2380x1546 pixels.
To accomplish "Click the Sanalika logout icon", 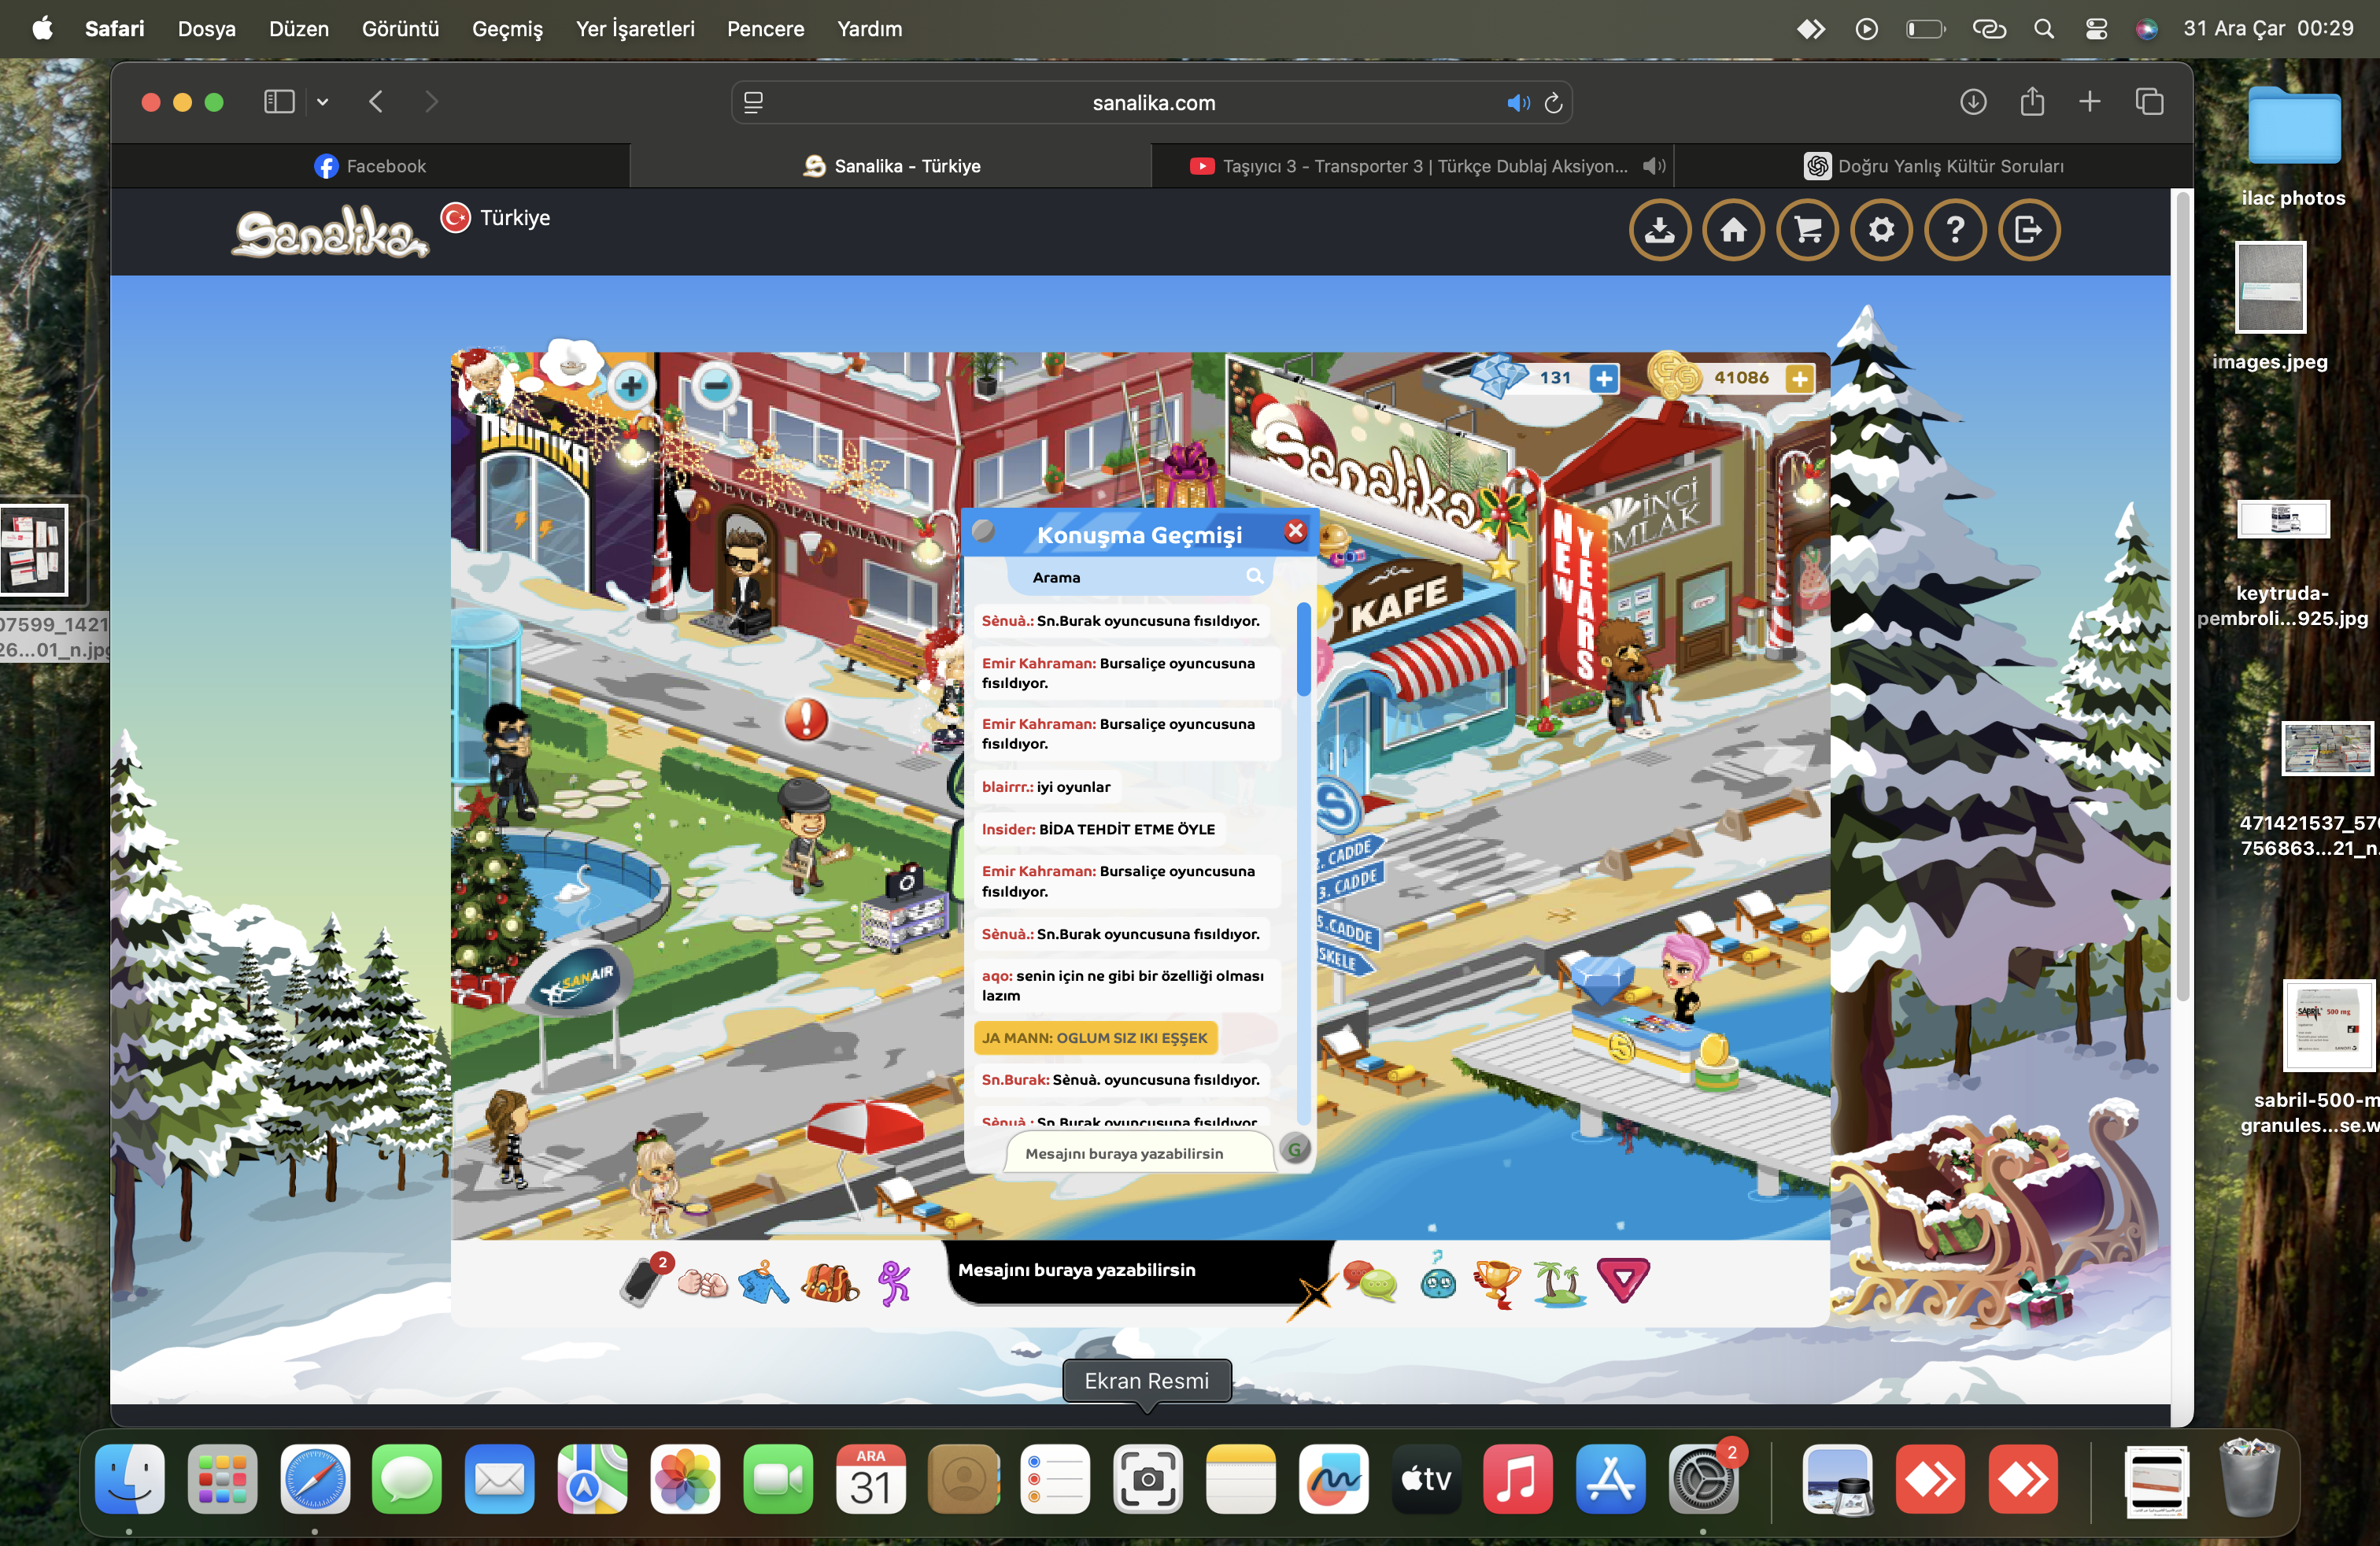I will click(2029, 230).
